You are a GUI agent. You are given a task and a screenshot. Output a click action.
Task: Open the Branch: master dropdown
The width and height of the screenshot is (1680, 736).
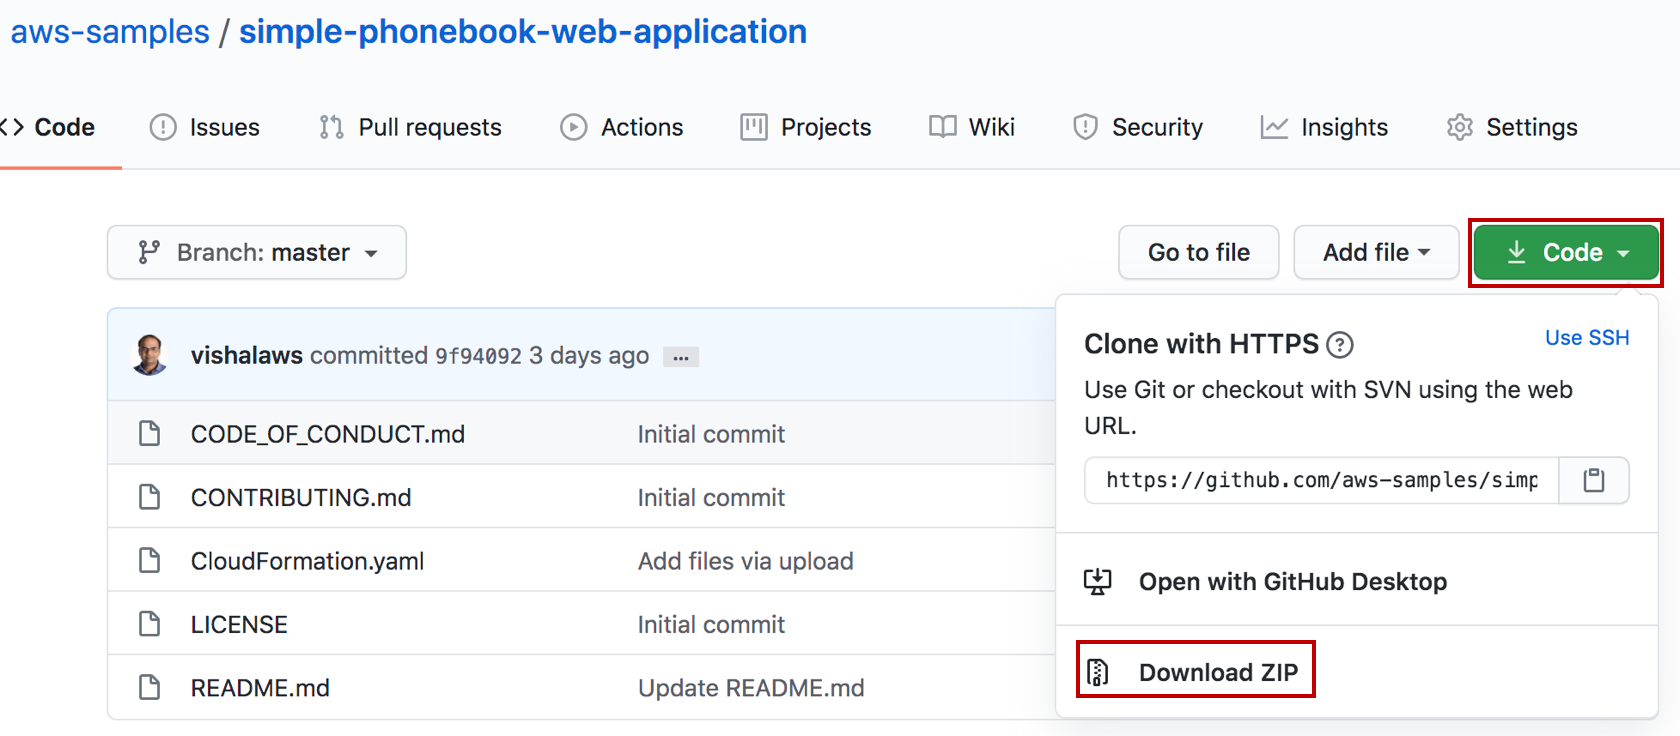(x=257, y=252)
